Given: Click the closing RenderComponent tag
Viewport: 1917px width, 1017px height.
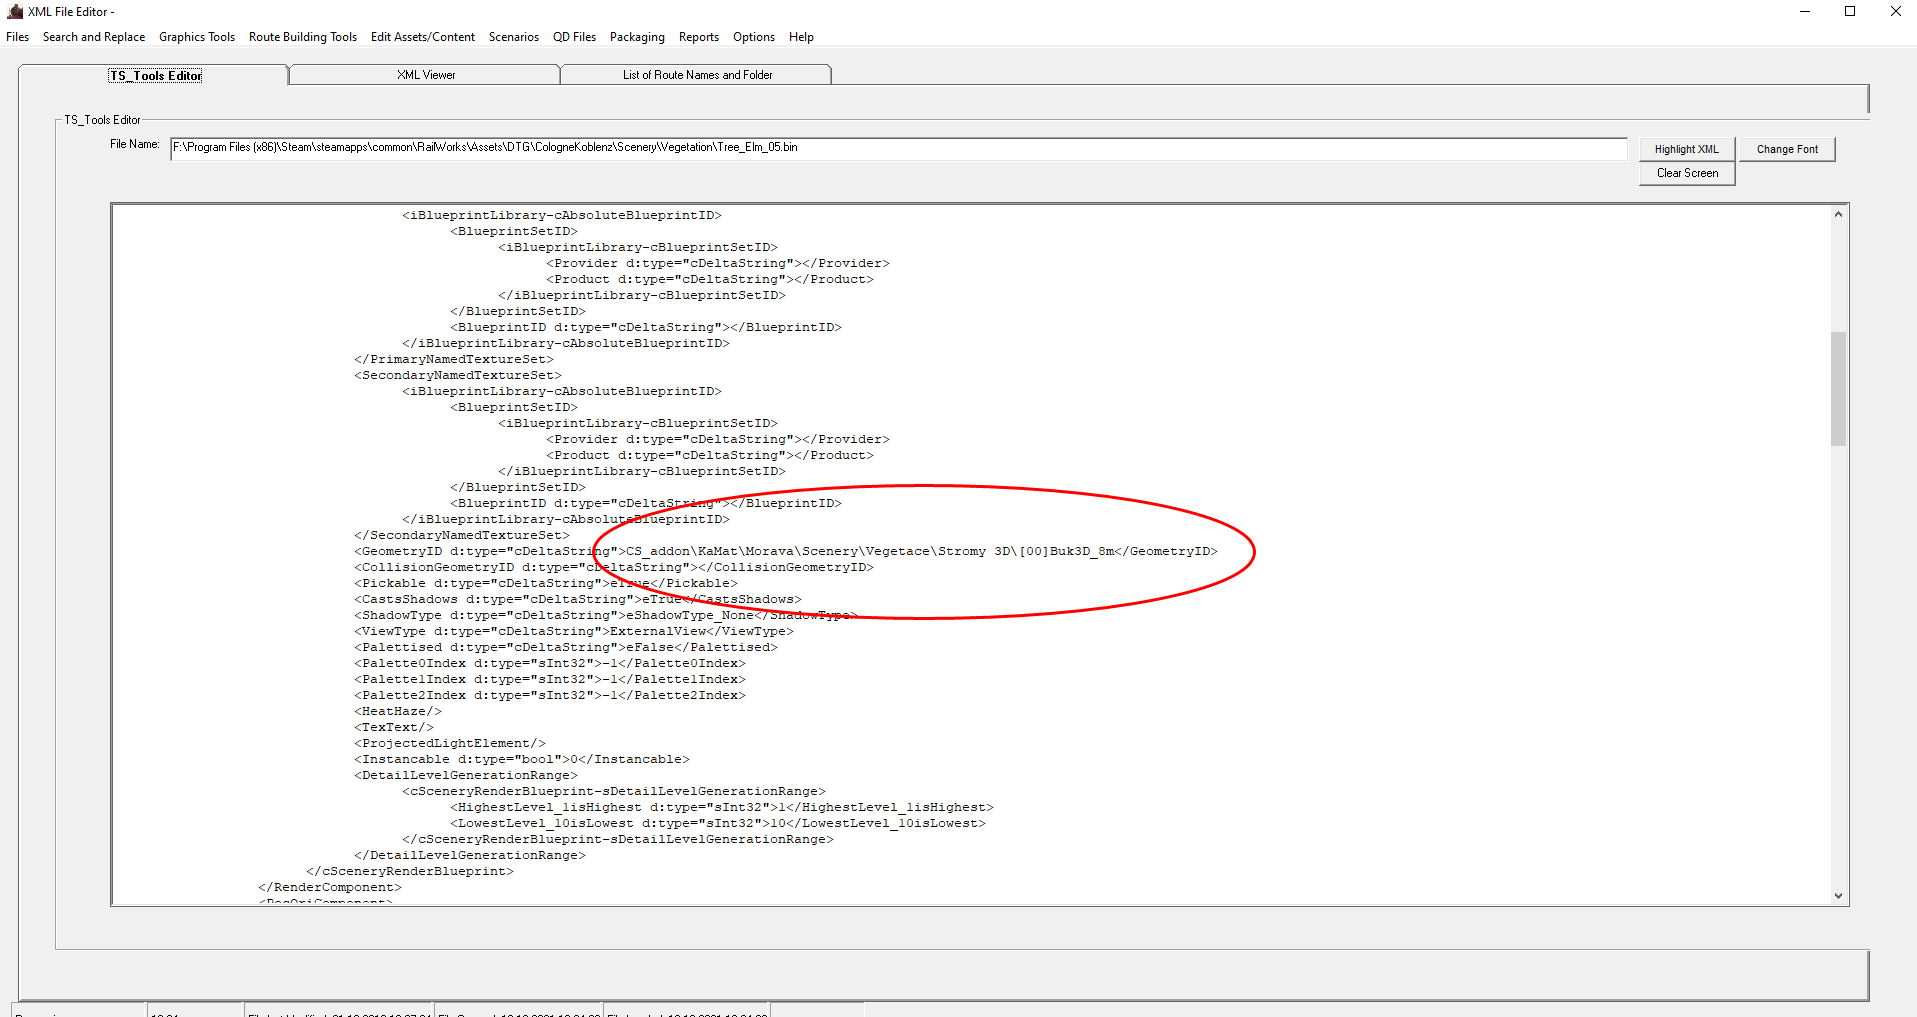Looking at the screenshot, I should coord(330,887).
